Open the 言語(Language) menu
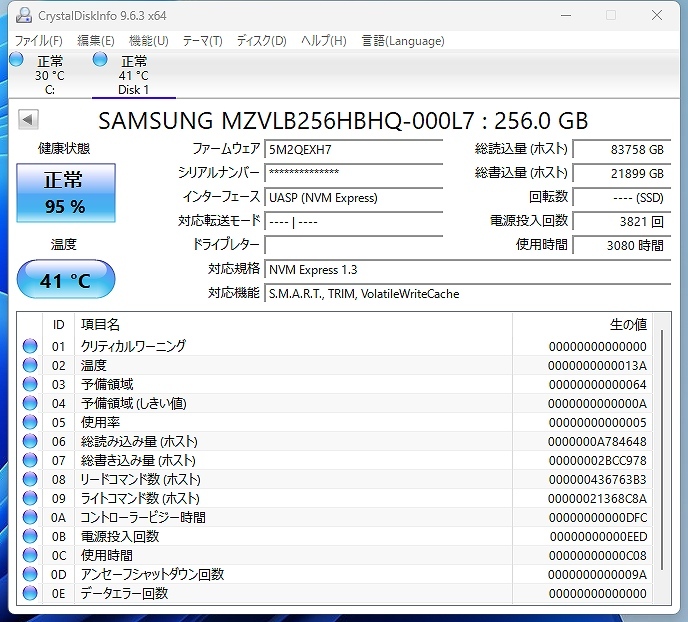Screen dimensions: 688x622 (x=403, y=41)
